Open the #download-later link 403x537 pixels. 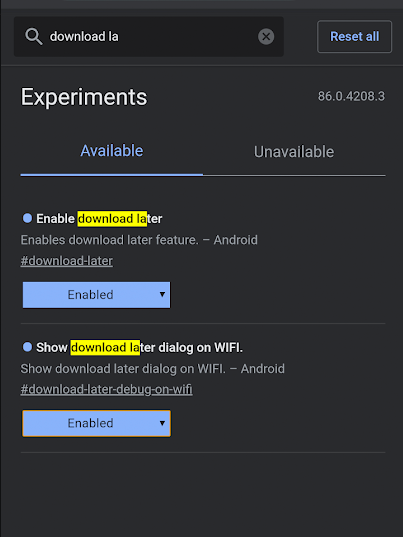pos(66,261)
